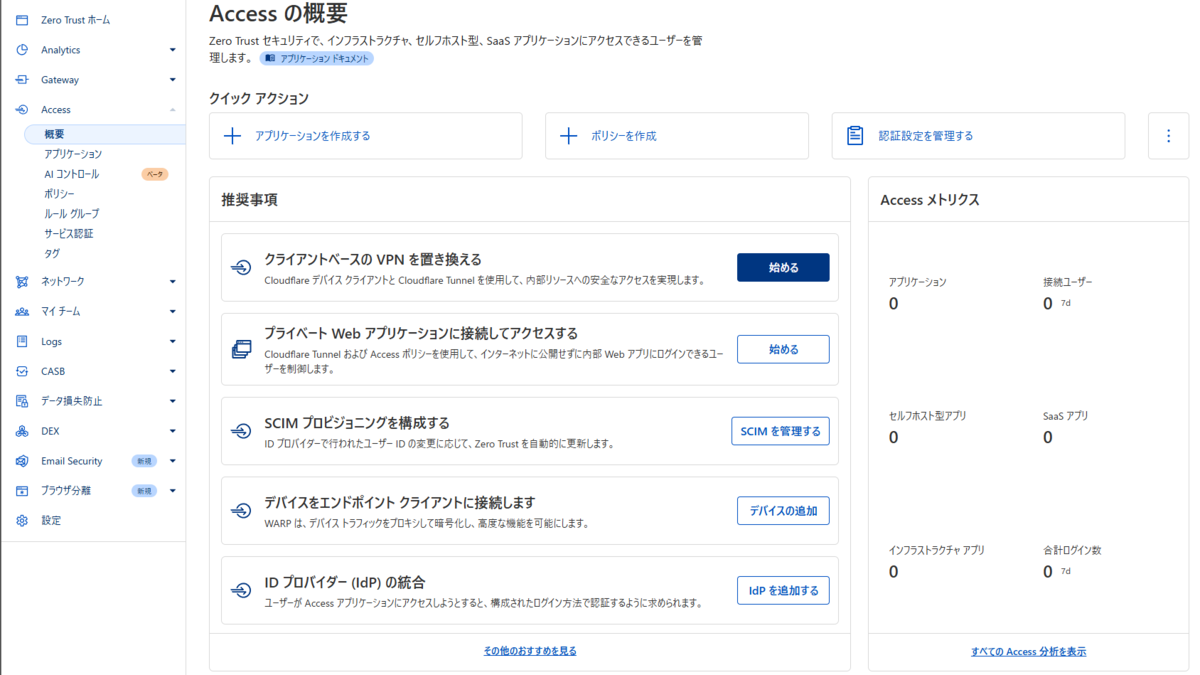Open アプリケーション under Access
This screenshot has height=675, width=1200.
[73, 154]
